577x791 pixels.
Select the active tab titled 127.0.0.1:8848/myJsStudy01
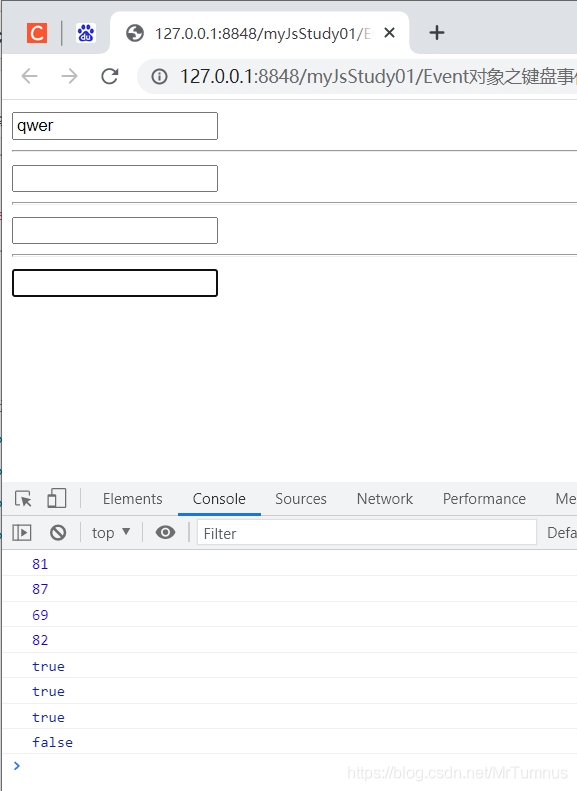click(x=260, y=33)
